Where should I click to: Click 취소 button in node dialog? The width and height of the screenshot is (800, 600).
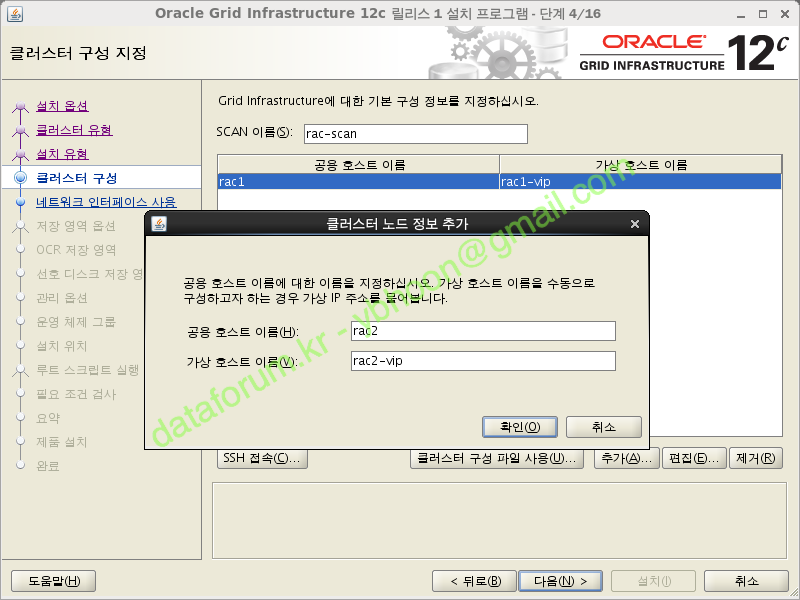point(603,427)
